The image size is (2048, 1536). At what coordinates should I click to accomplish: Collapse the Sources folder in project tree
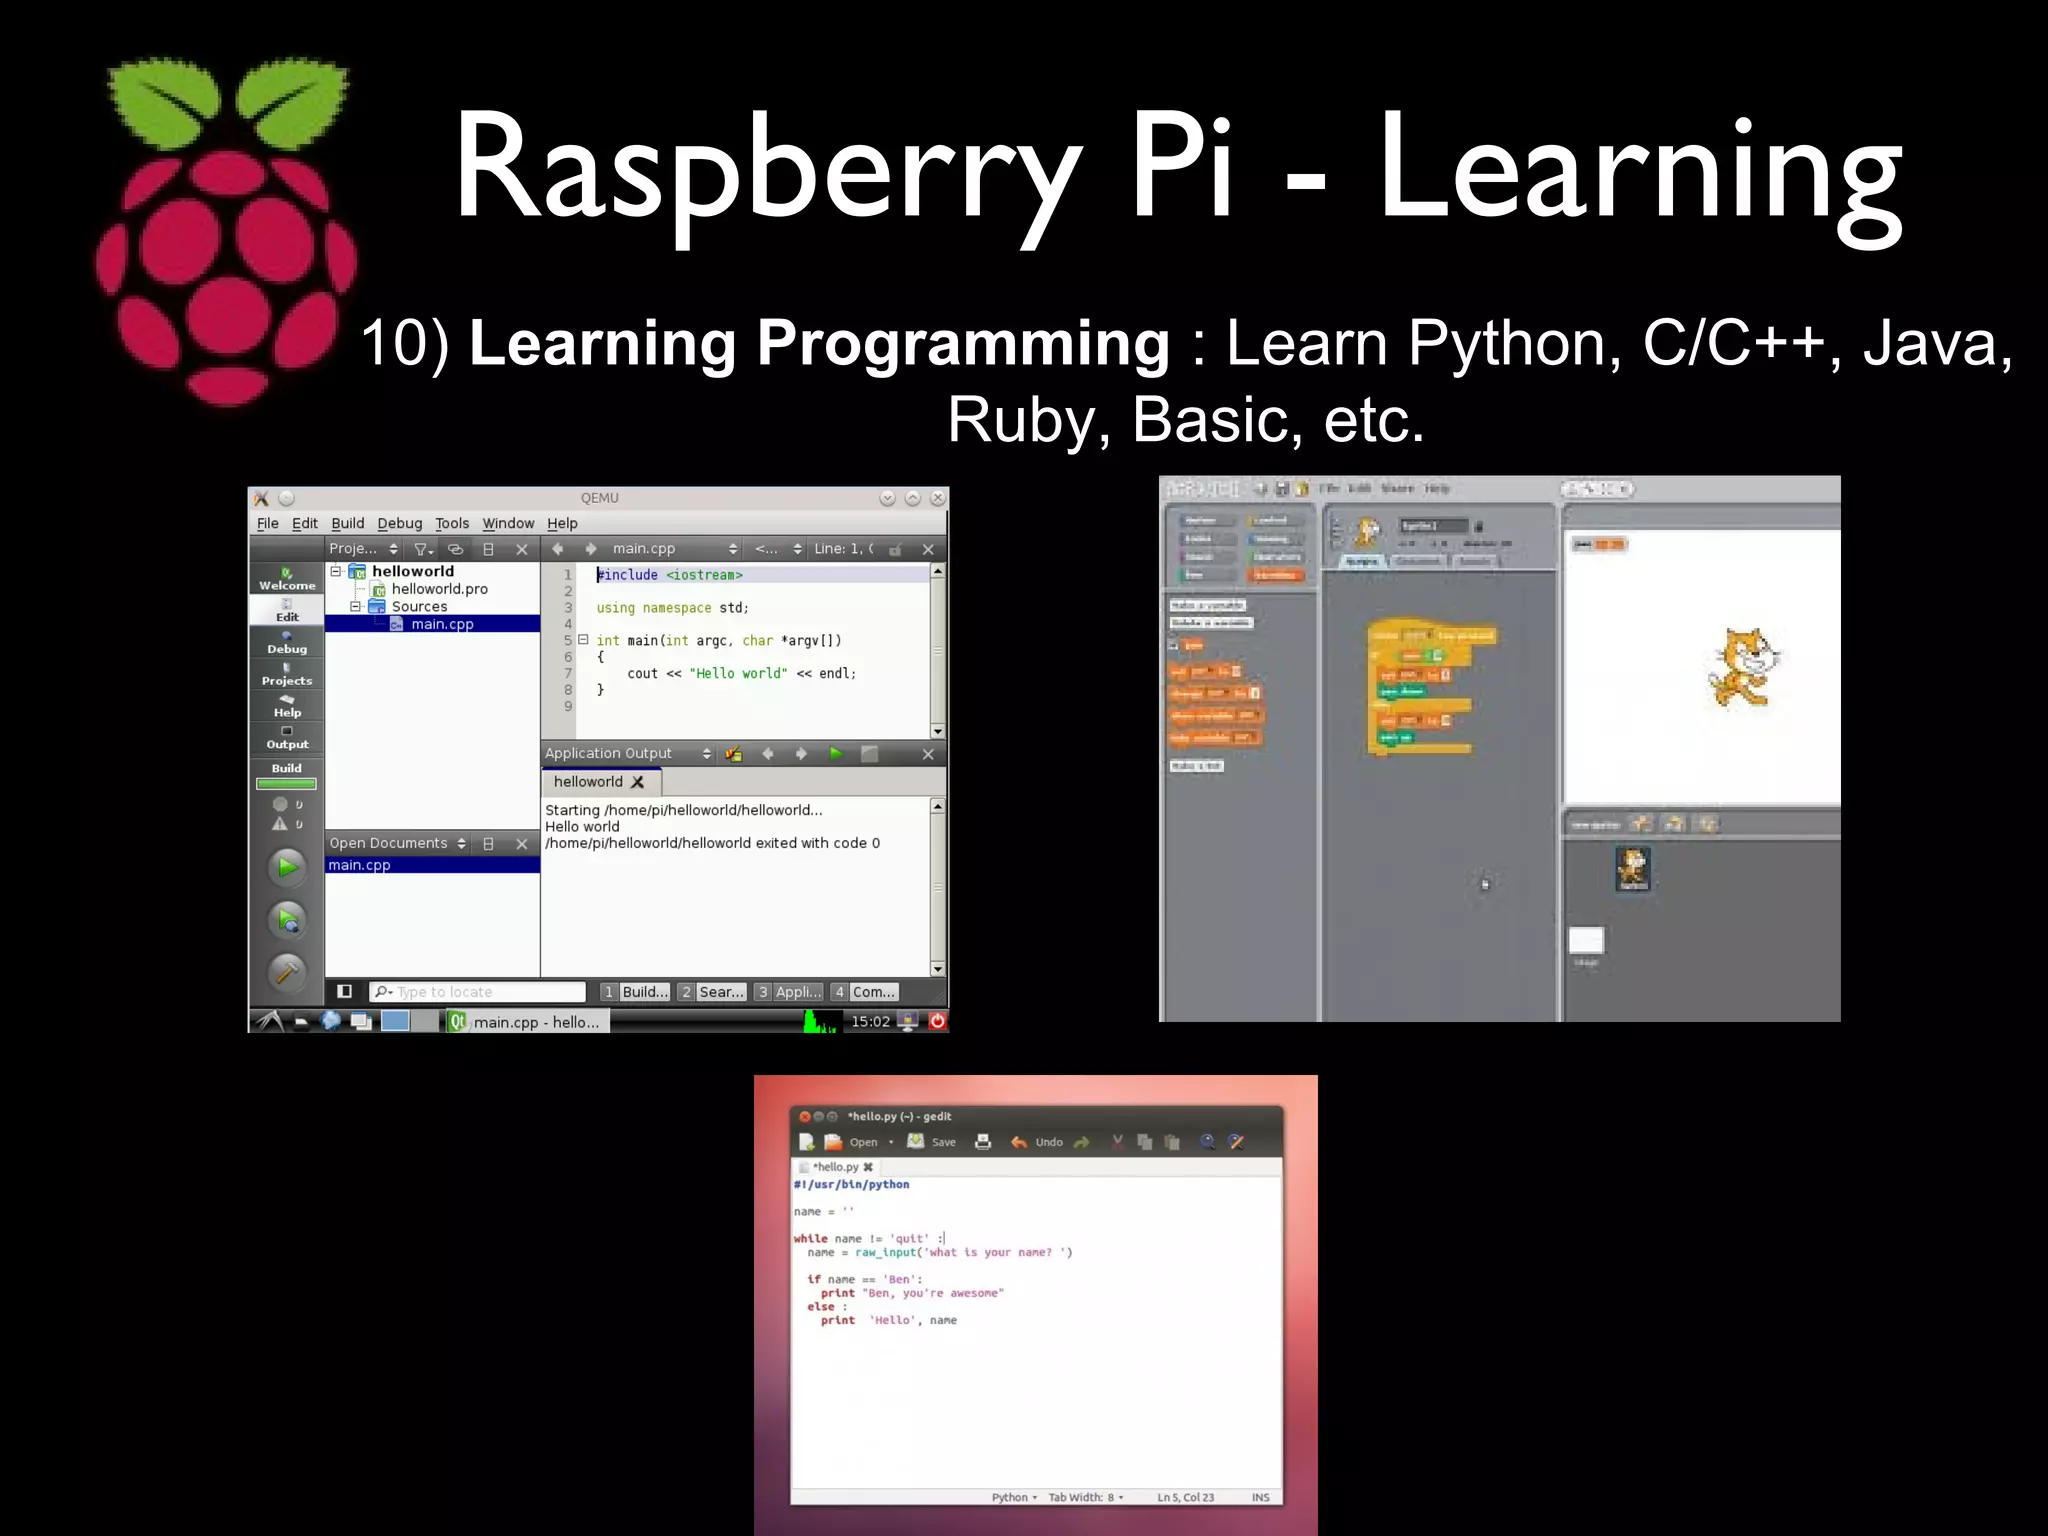(356, 606)
